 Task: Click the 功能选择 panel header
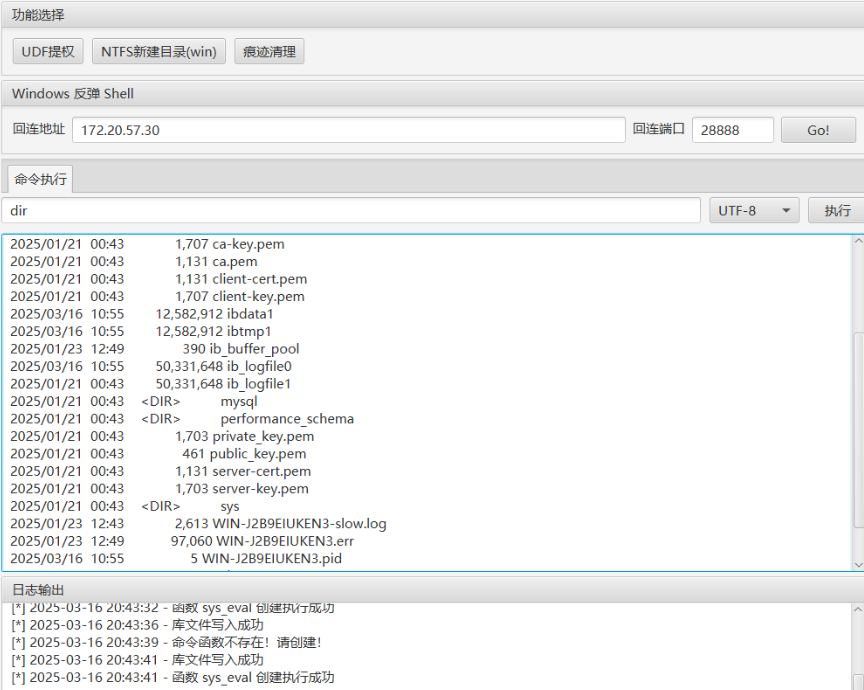[x=38, y=14]
